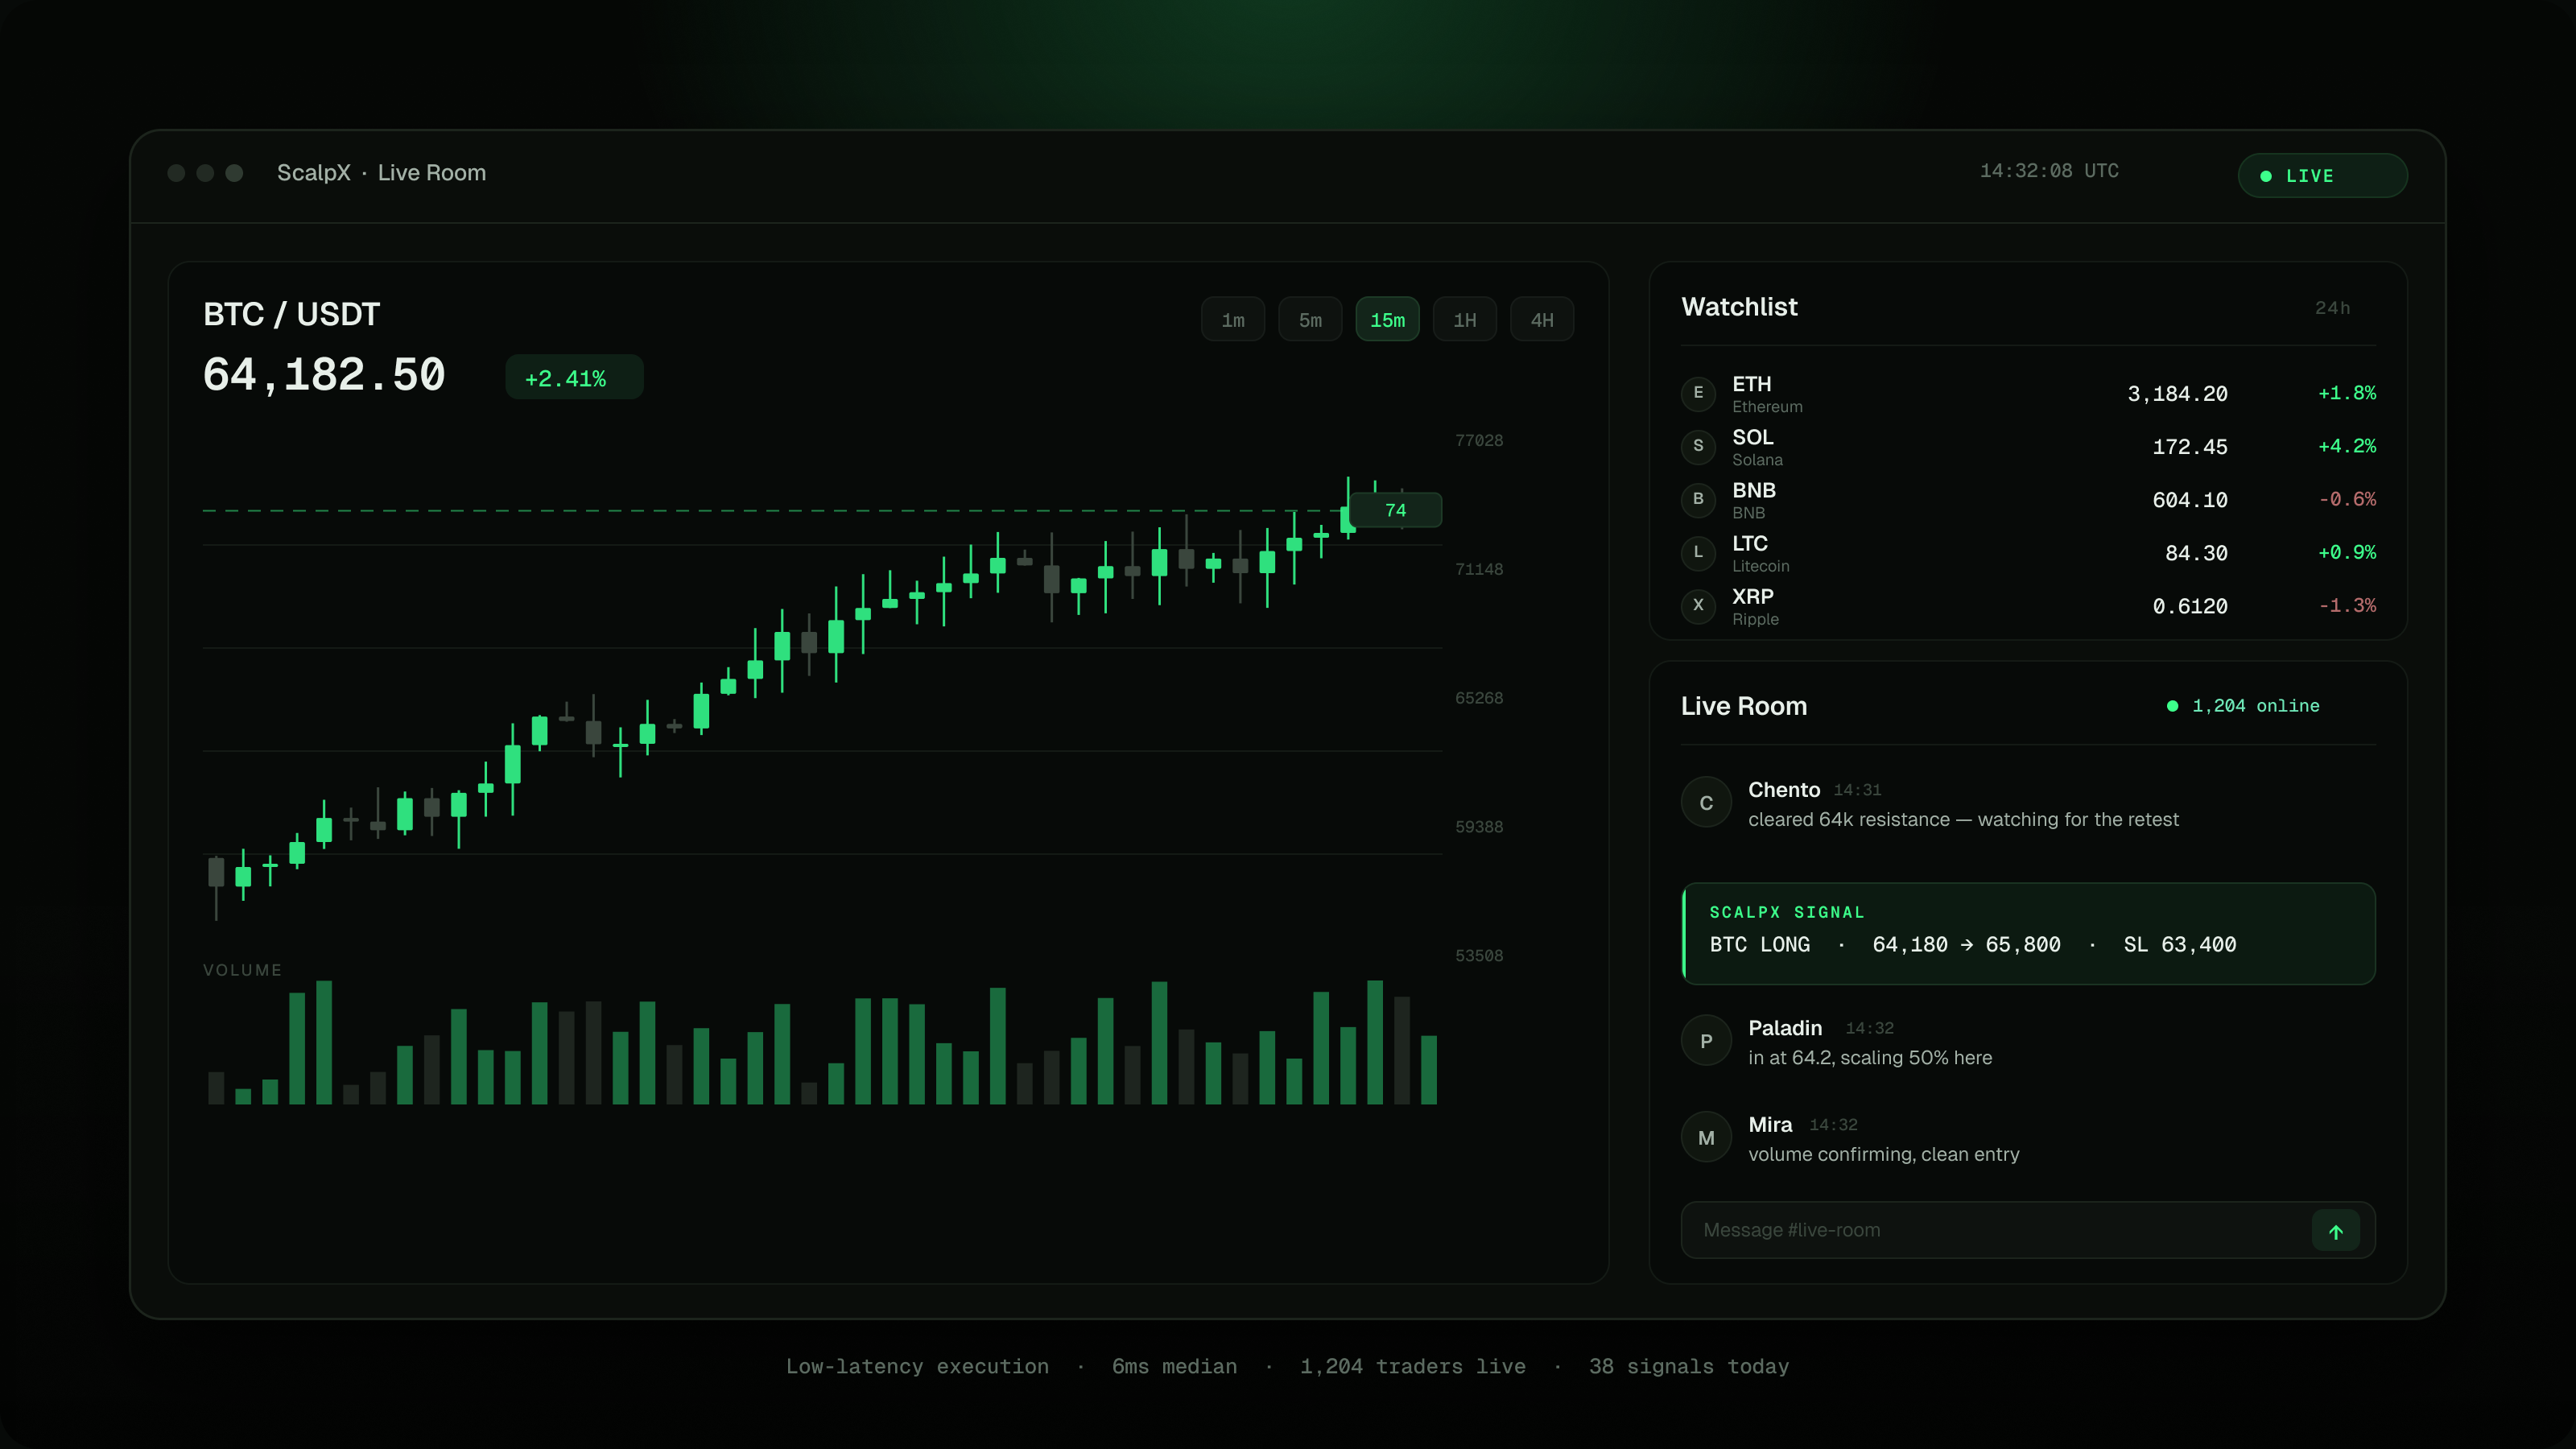Screen dimensions: 2576x1449
Task: Click the BTC / USDT pair title
Action: click(291, 314)
